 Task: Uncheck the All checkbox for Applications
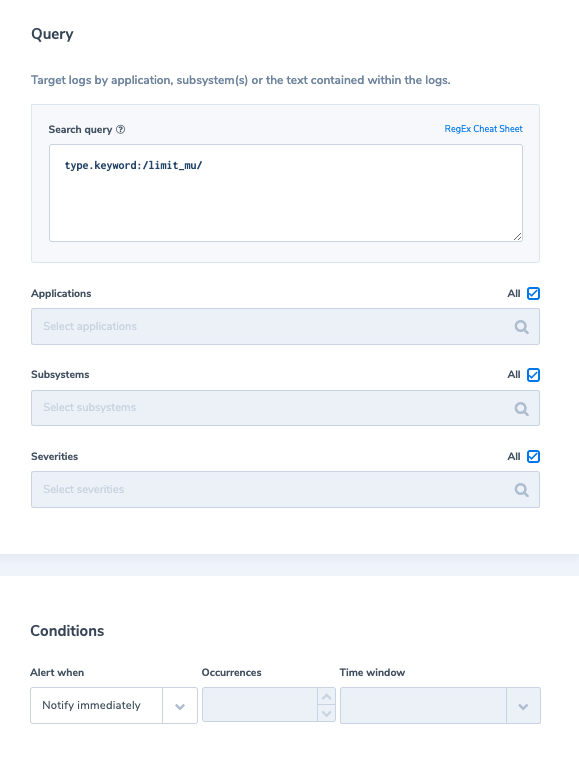coord(533,293)
